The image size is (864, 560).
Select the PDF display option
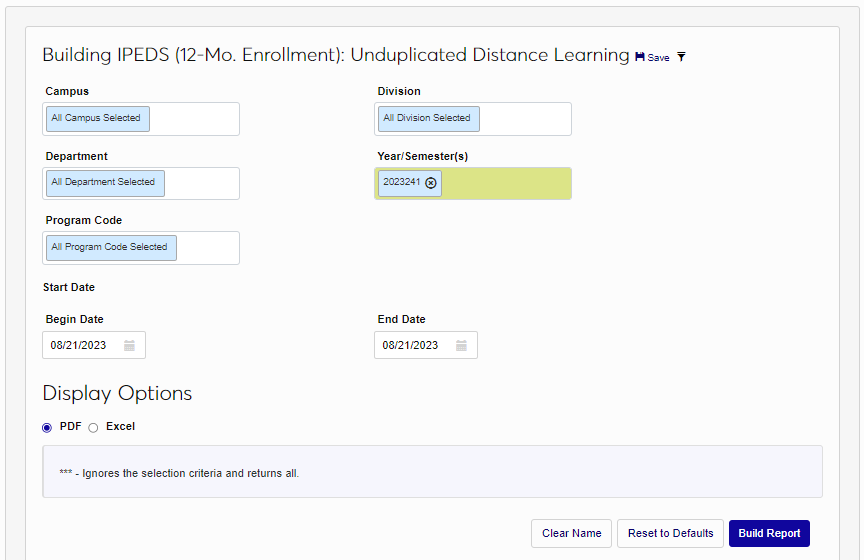click(47, 428)
